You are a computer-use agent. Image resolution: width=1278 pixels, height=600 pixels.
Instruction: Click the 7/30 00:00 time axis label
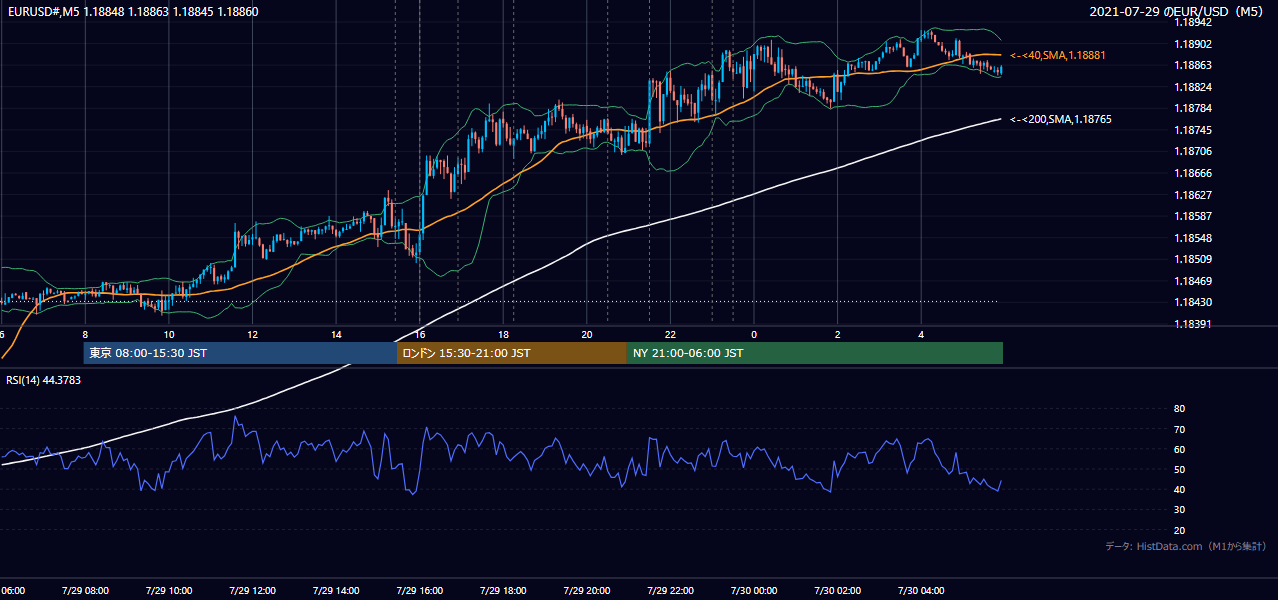(754, 590)
